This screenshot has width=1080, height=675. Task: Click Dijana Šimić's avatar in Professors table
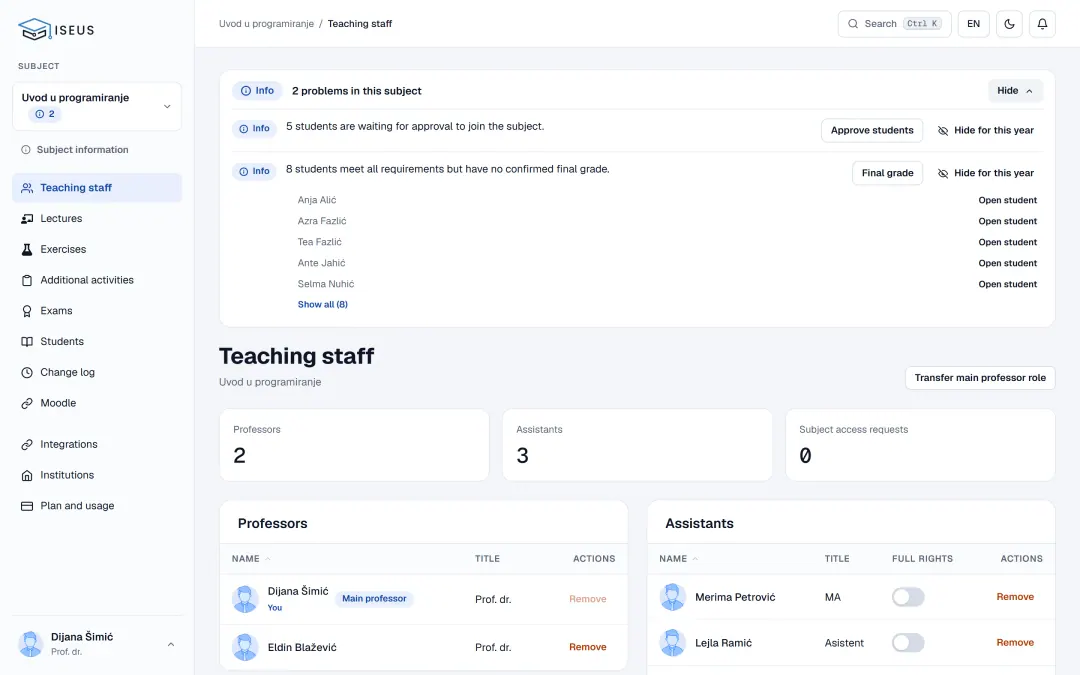[x=245, y=599]
